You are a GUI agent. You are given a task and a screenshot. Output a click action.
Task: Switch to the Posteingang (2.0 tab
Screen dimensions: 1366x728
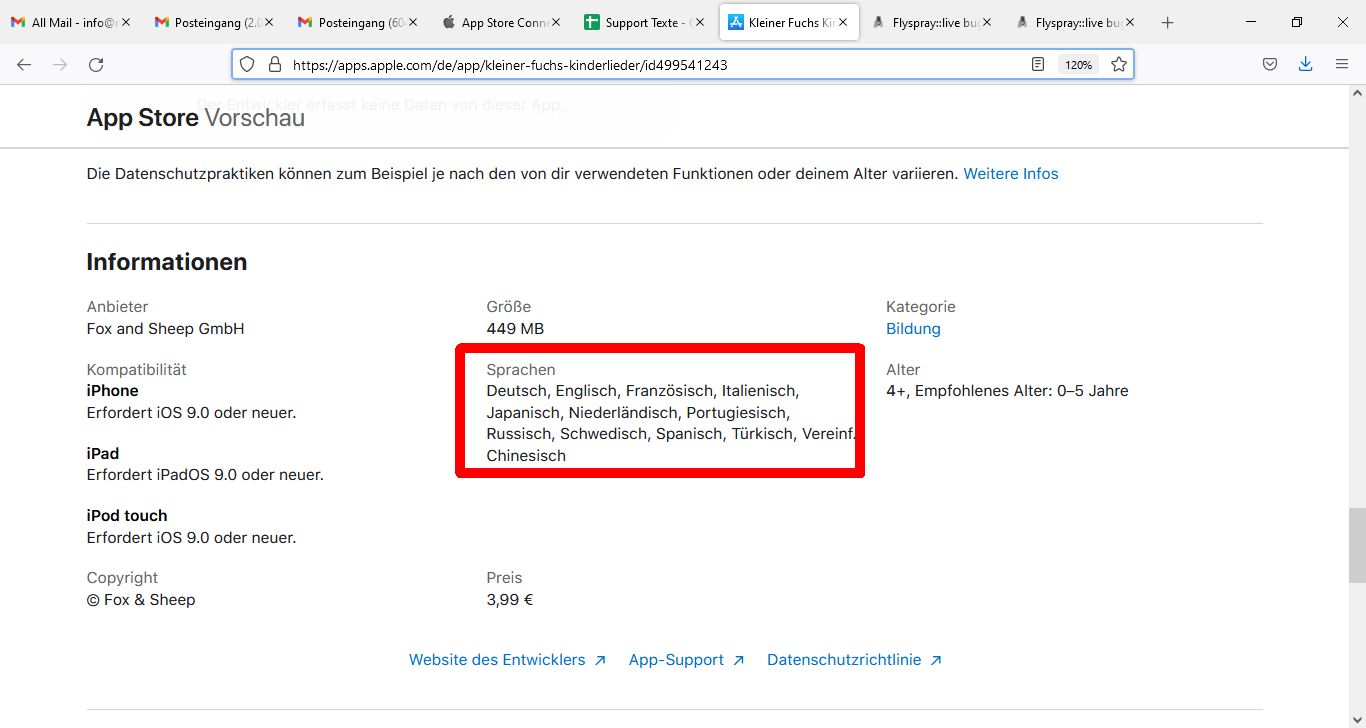pyautogui.click(x=213, y=22)
